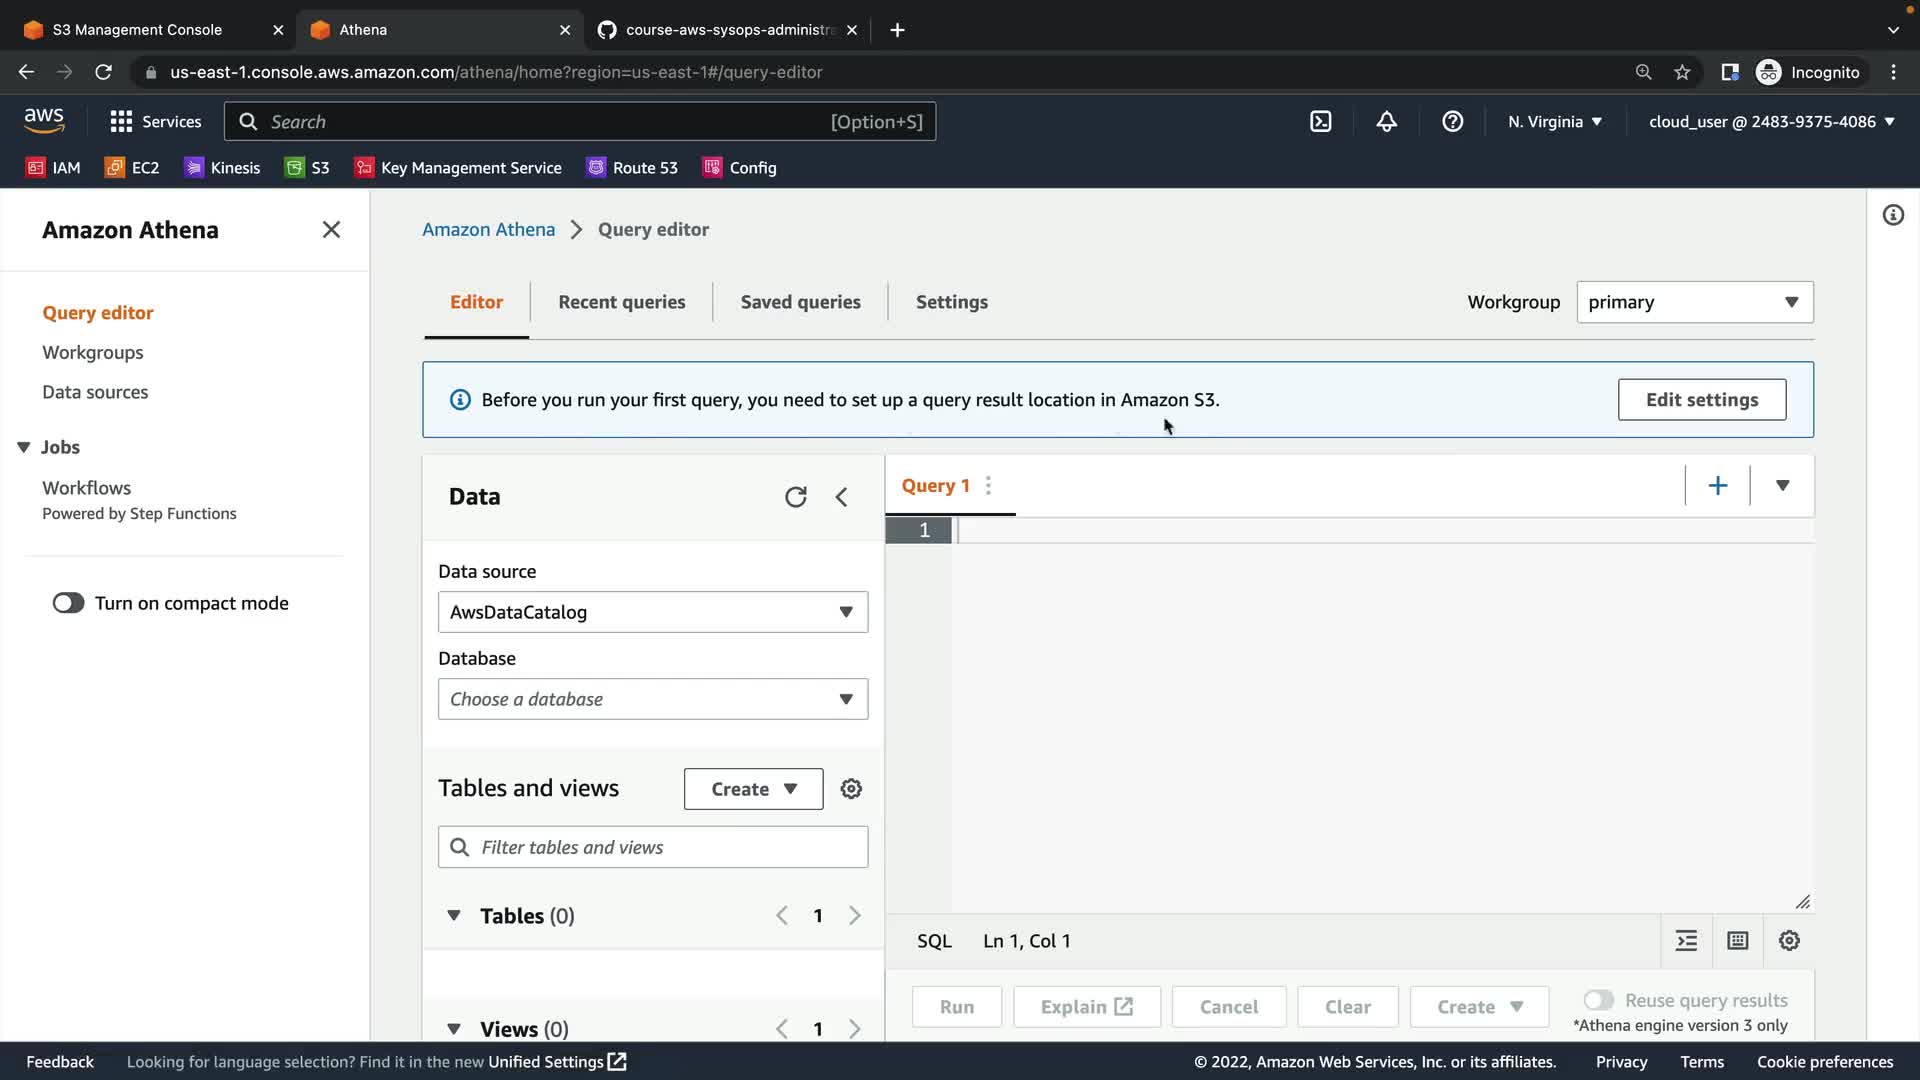The image size is (1920, 1080).
Task: Switch to the Saved queries tab
Action: tap(800, 302)
